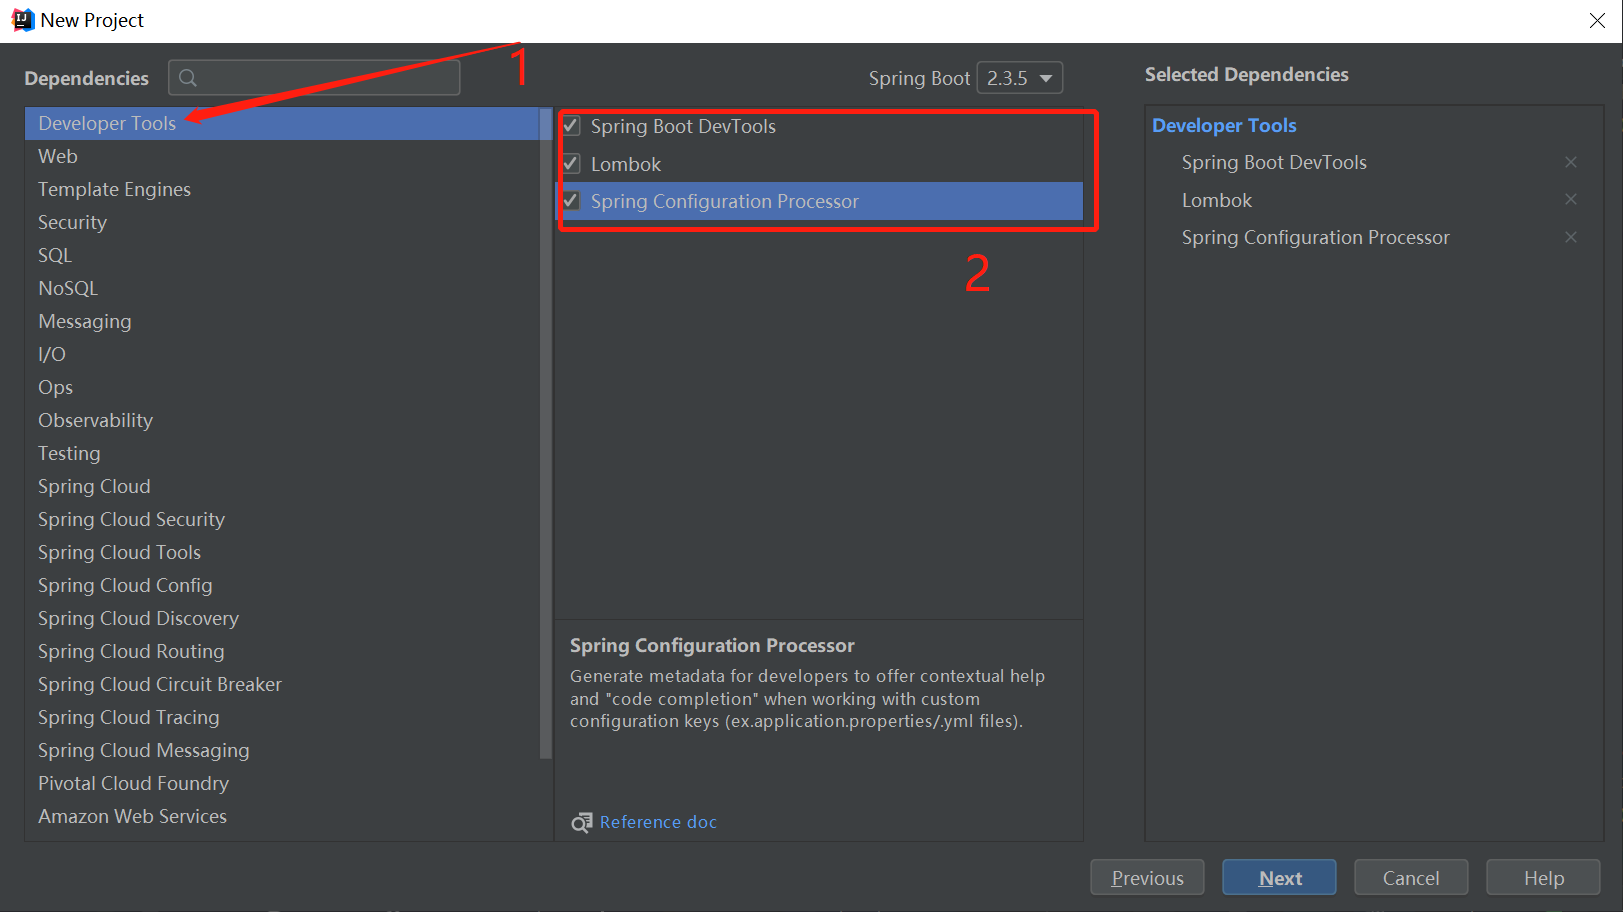This screenshot has height=912, width=1623.
Task: Select the SQL category
Action: click(282, 255)
